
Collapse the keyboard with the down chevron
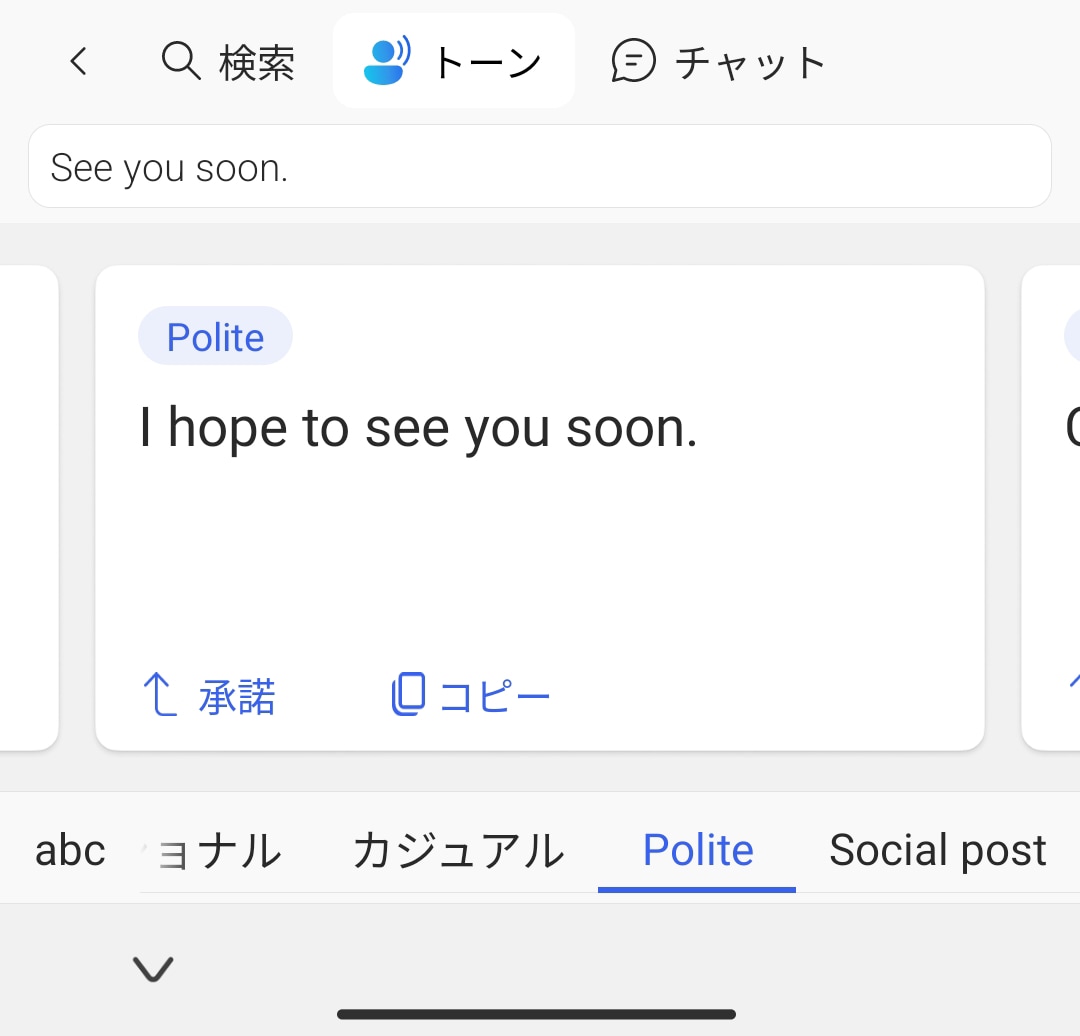pos(153,968)
